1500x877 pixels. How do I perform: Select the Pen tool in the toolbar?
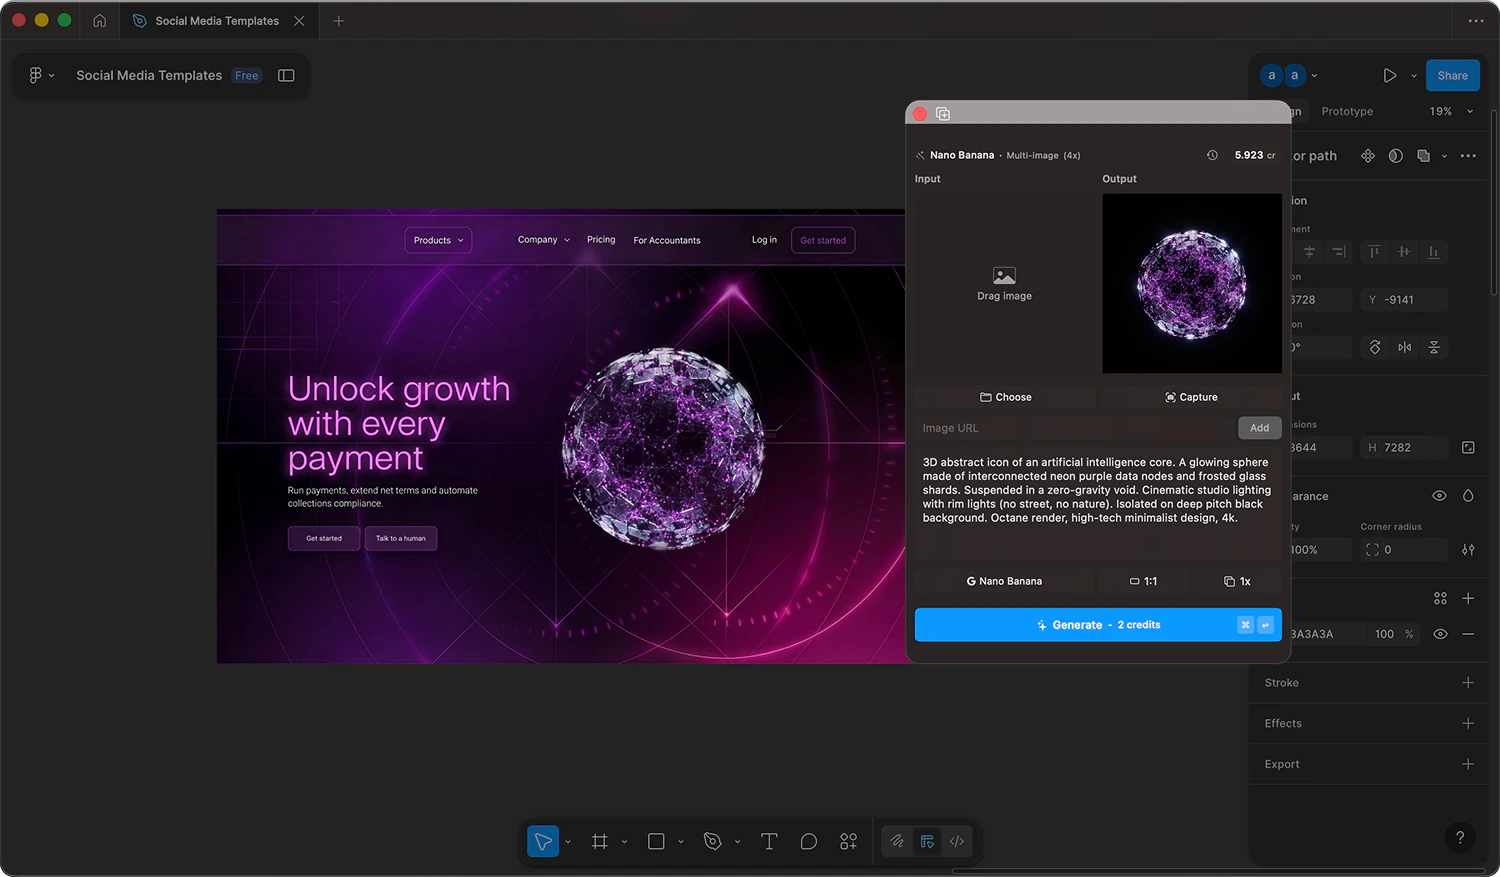(x=711, y=841)
